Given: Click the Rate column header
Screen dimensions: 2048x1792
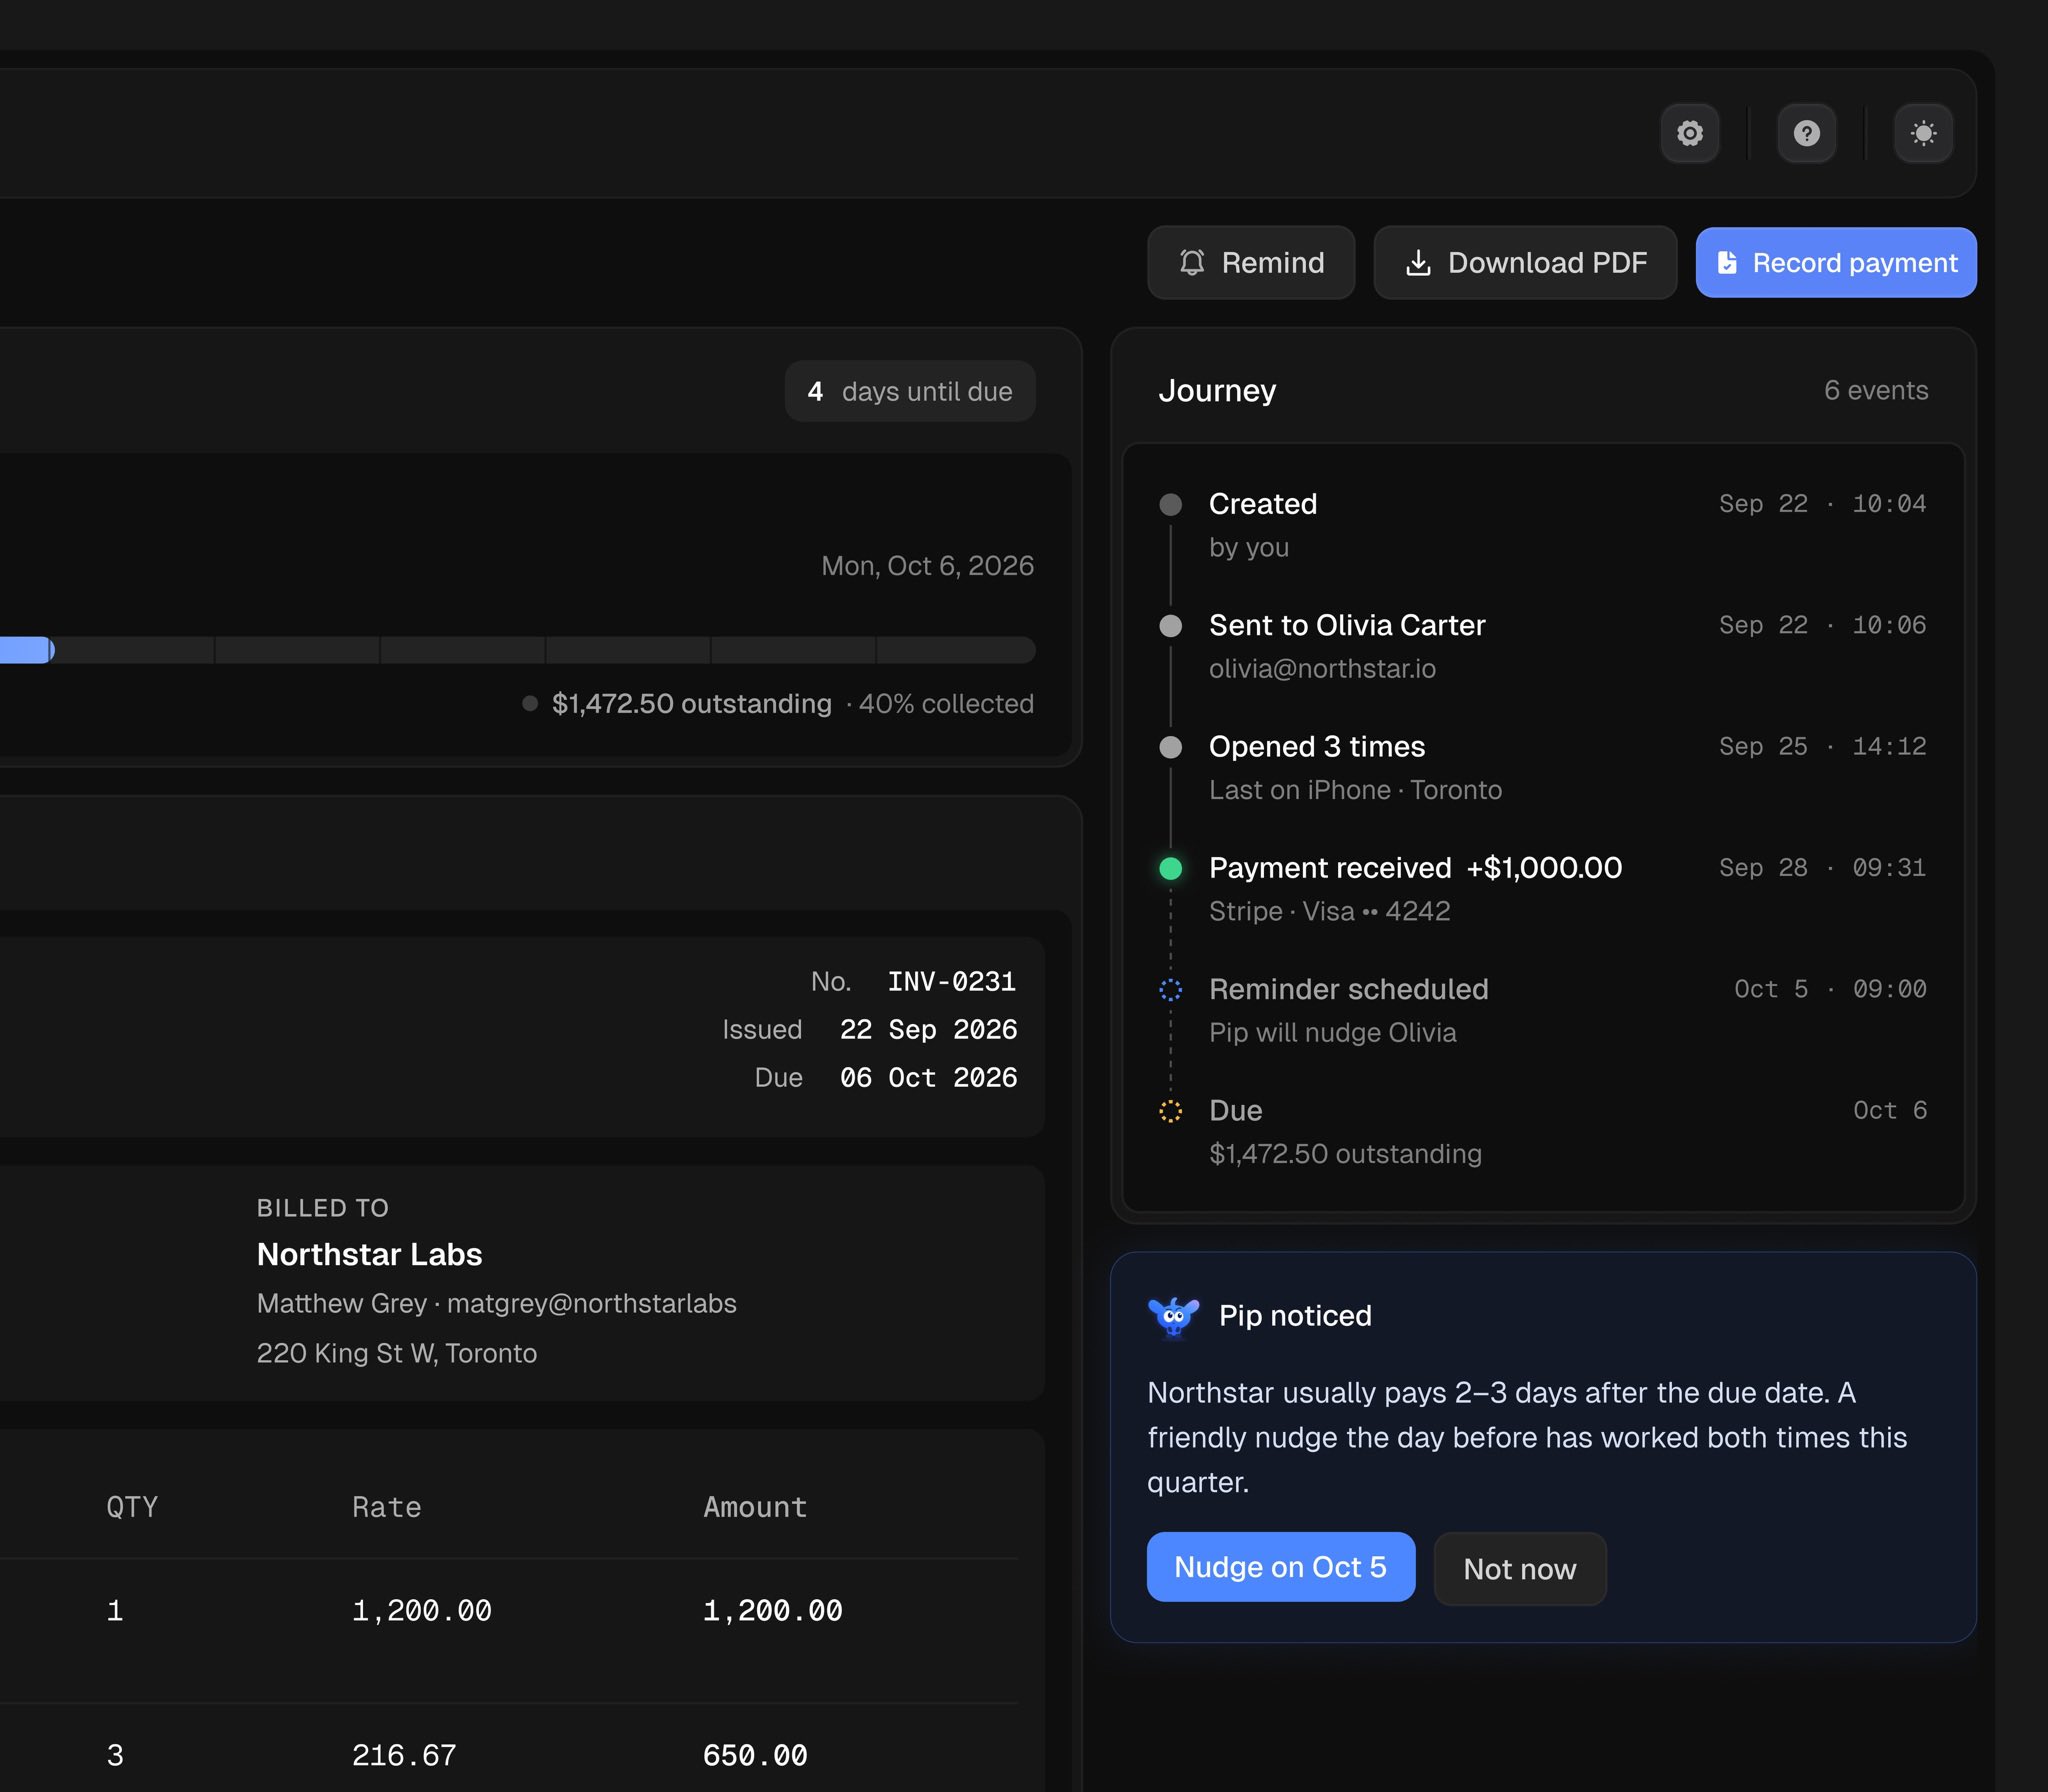Looking at the screenshot, I should 386,1507.
